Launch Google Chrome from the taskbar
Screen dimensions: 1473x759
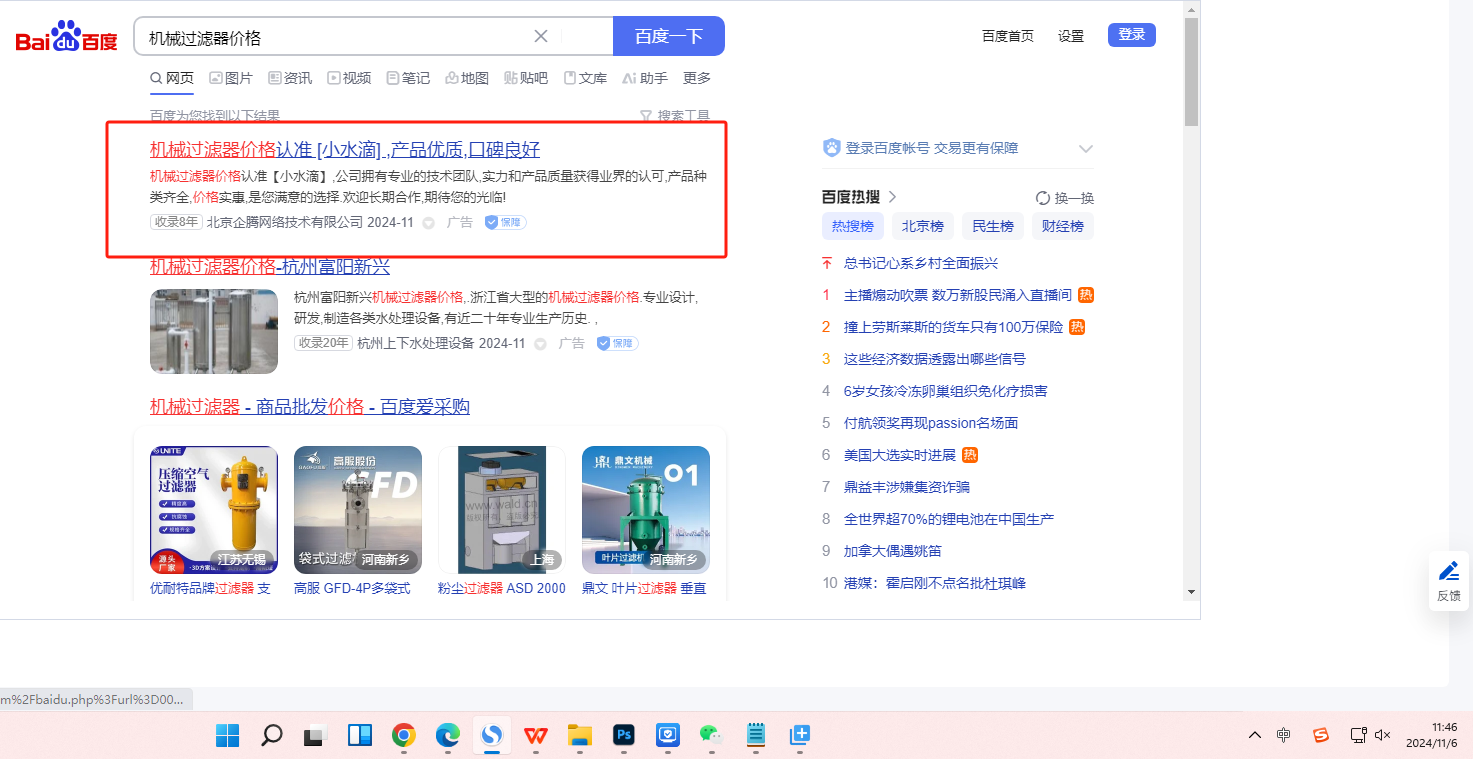click(x=404, y=736)
